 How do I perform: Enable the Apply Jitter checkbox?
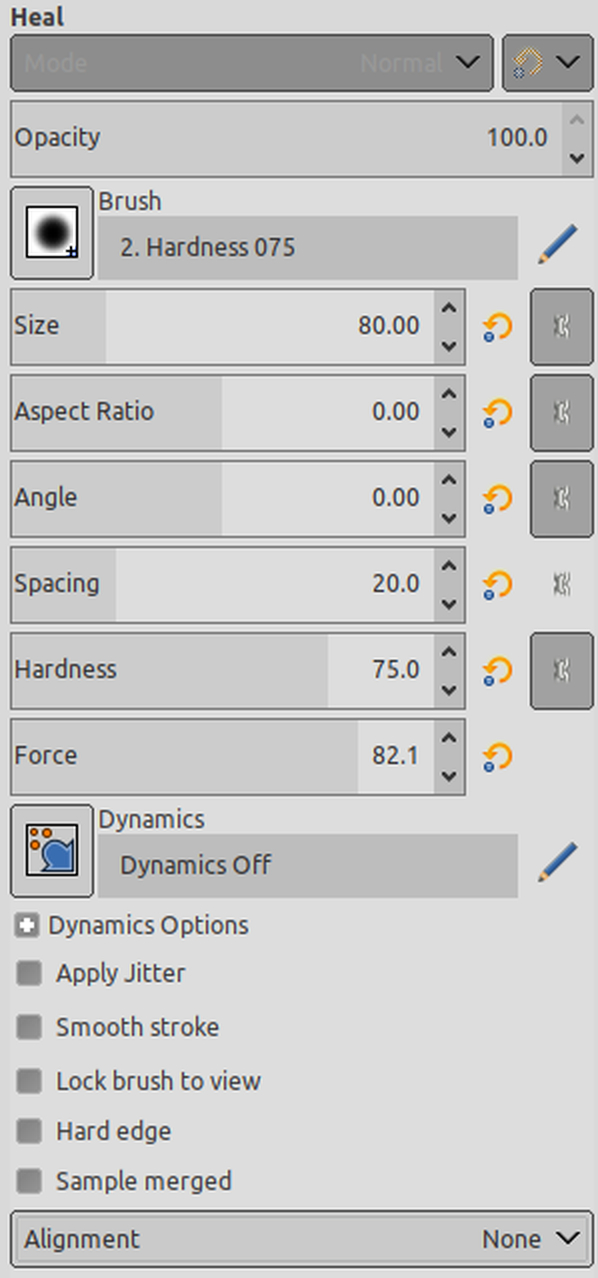pos(30,973)
